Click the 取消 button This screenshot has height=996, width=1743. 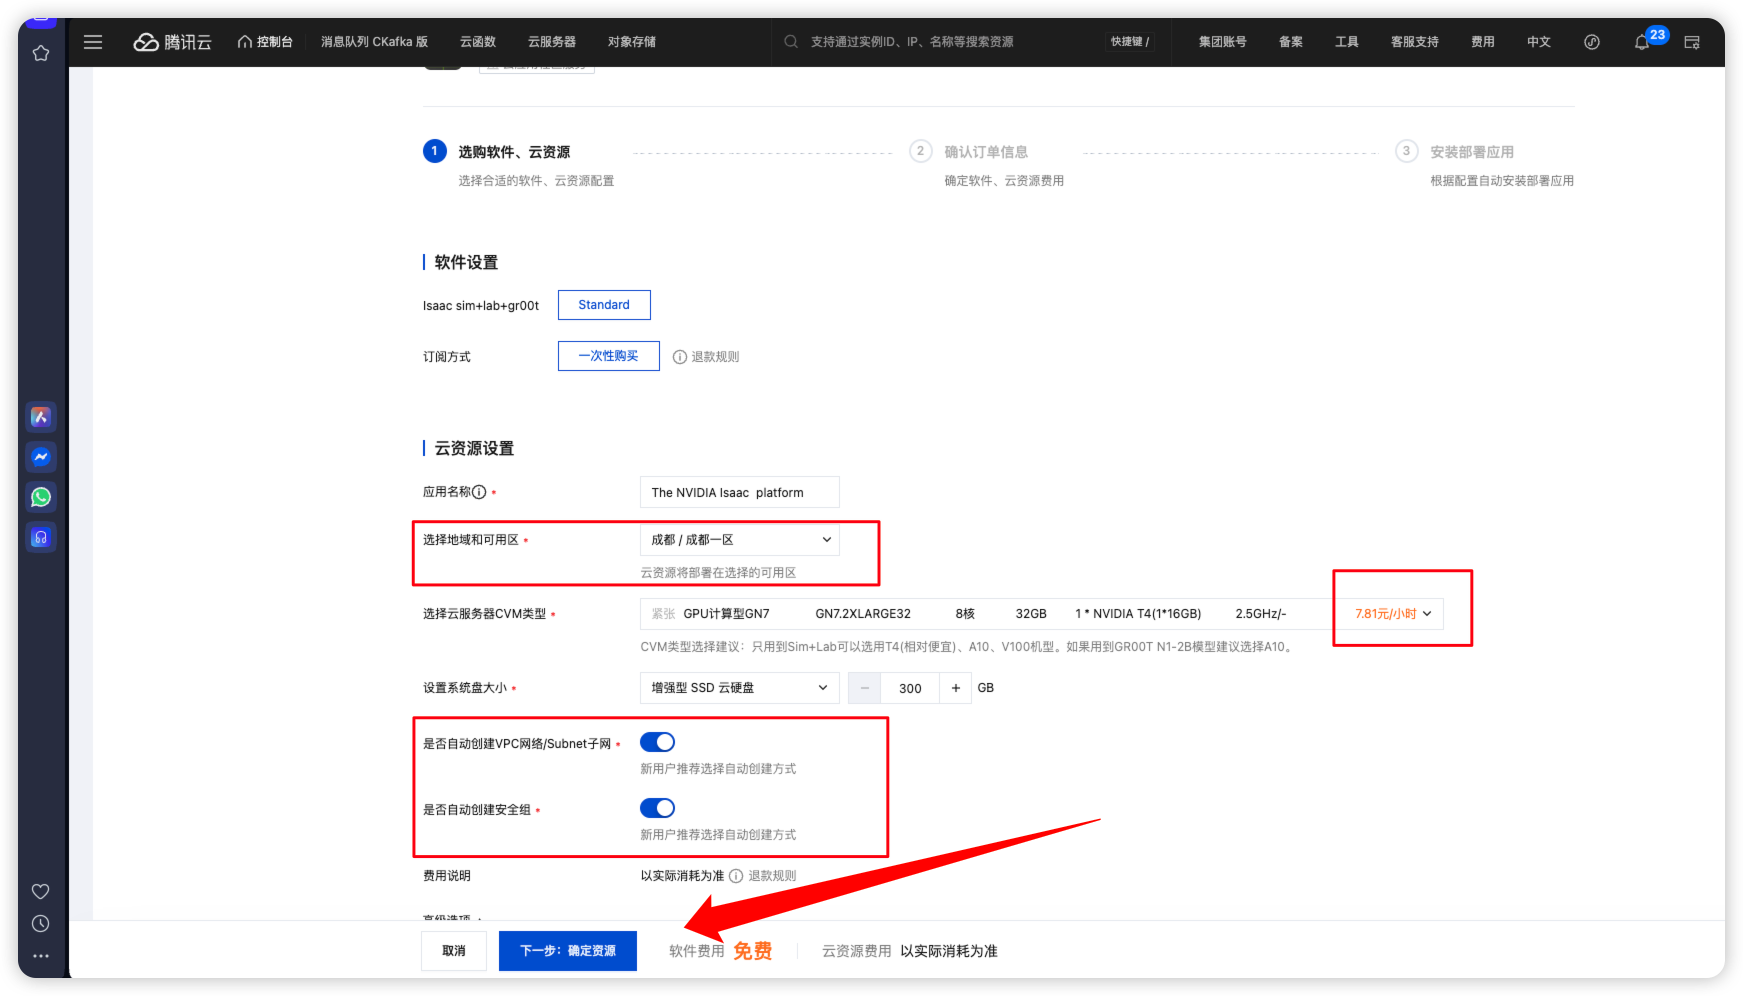454,951
